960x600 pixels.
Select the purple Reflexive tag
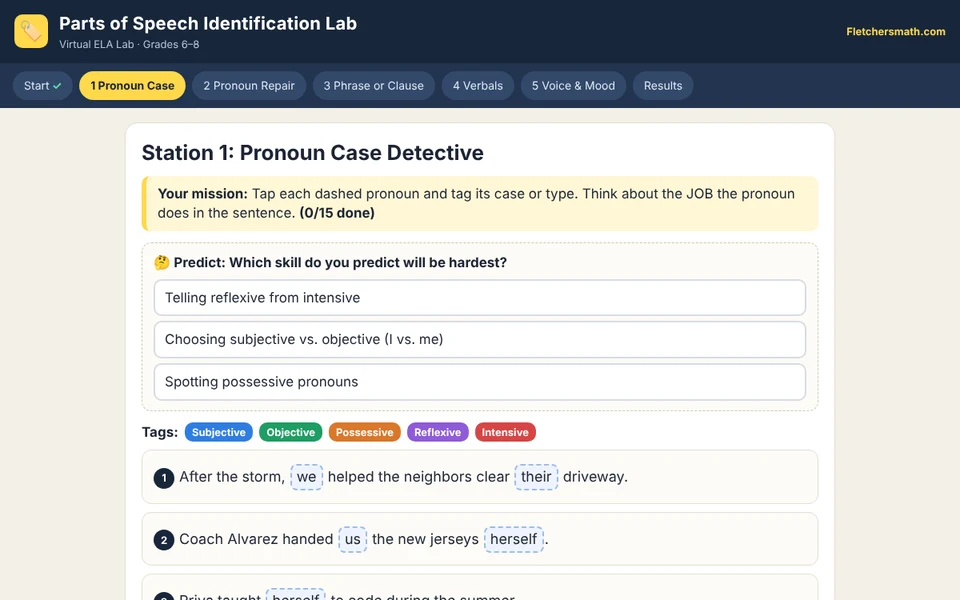point(437,432)
